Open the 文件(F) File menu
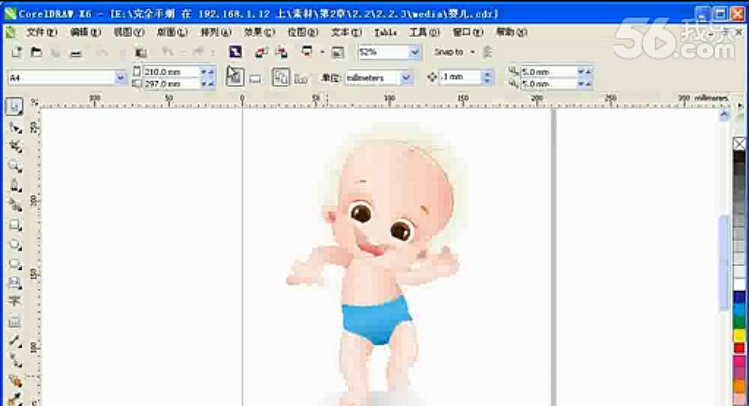 tap(42, 32)
